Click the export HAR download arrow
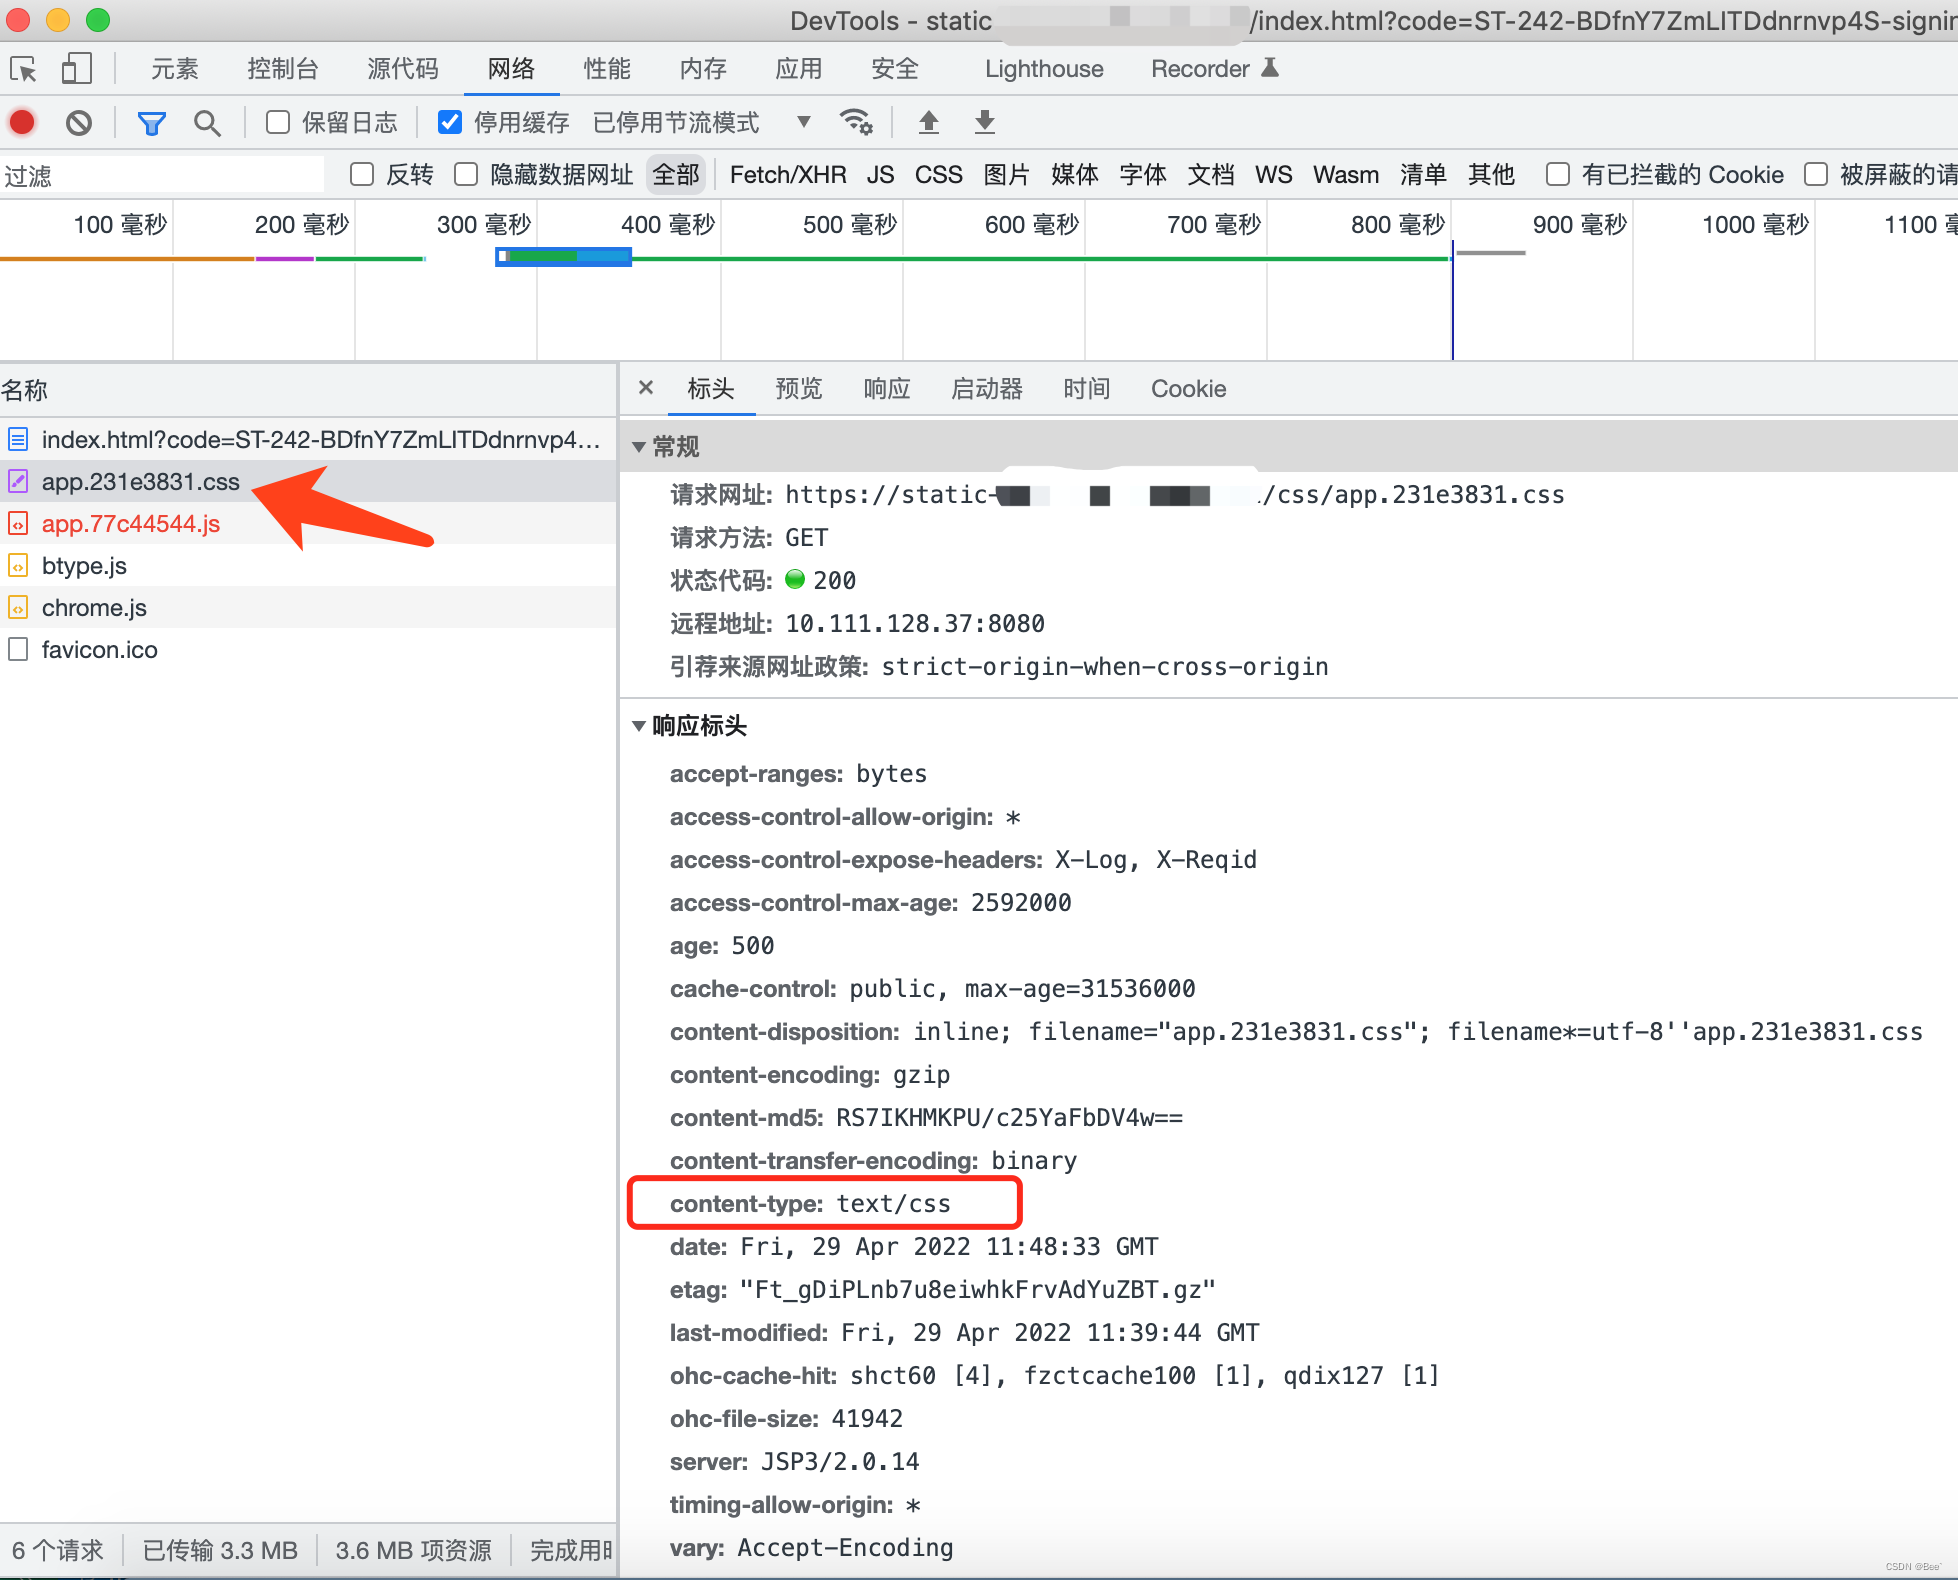1958x1580 pixels. pos(984,122)
